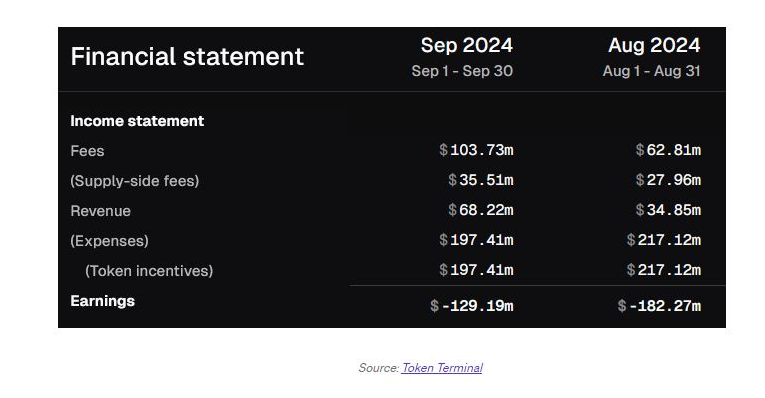This screenshot has height=398, width=765.
Task: Select the Income statement section label
Action: 137,121
